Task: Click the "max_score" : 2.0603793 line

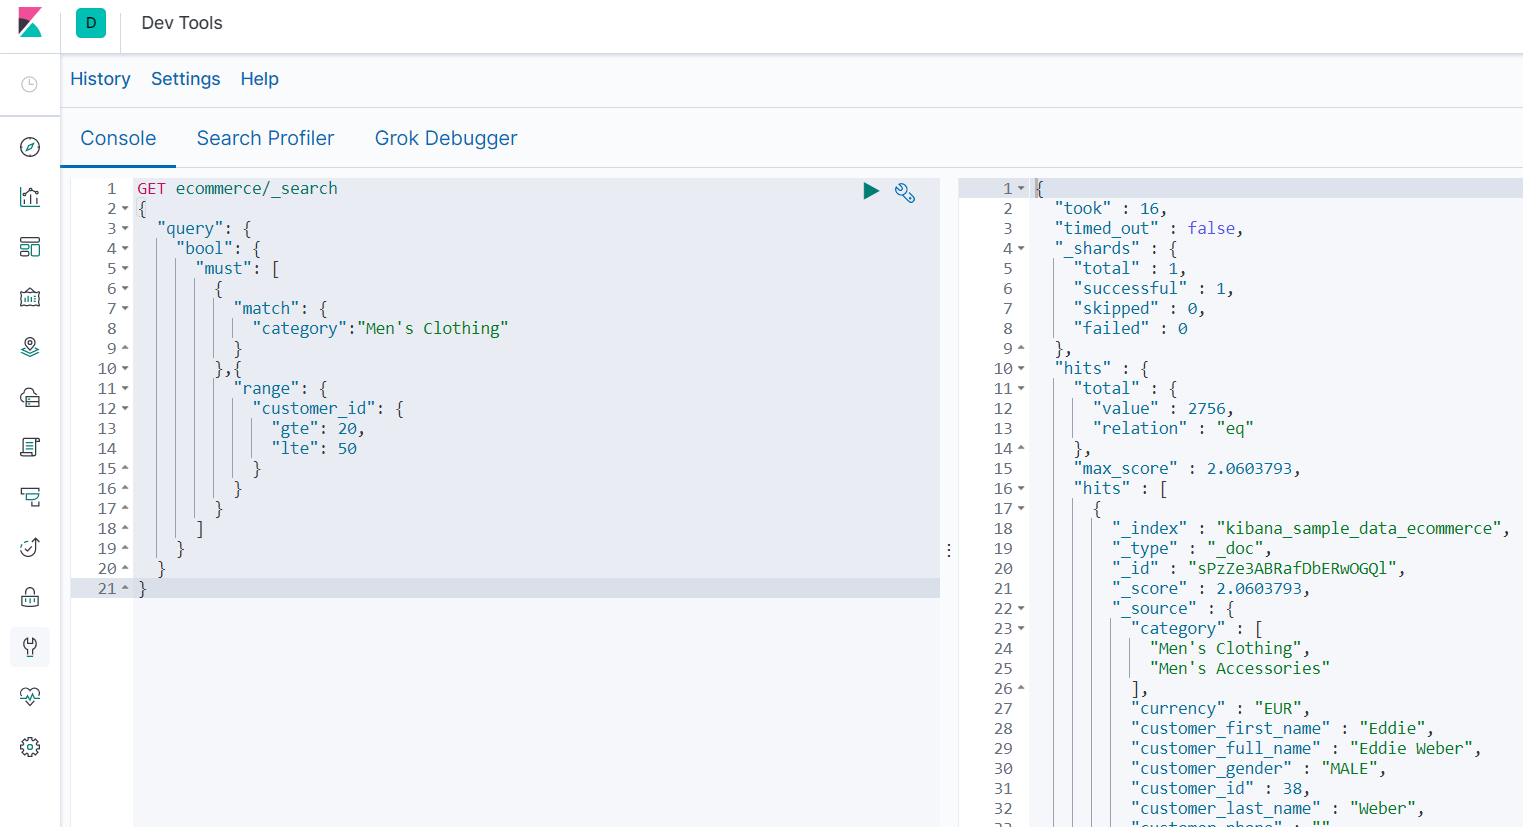Action: (x=1186, y=468)
